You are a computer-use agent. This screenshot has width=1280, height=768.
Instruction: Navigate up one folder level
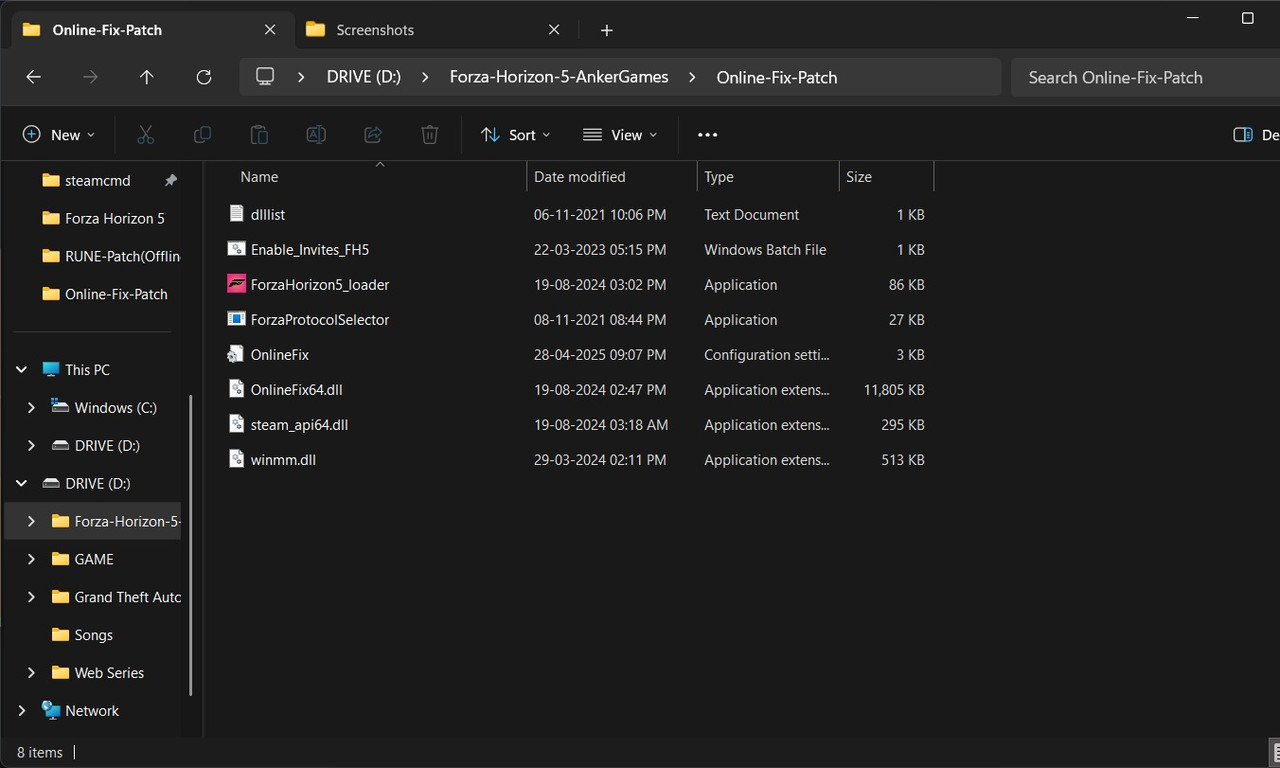click(x=147, y=77)
